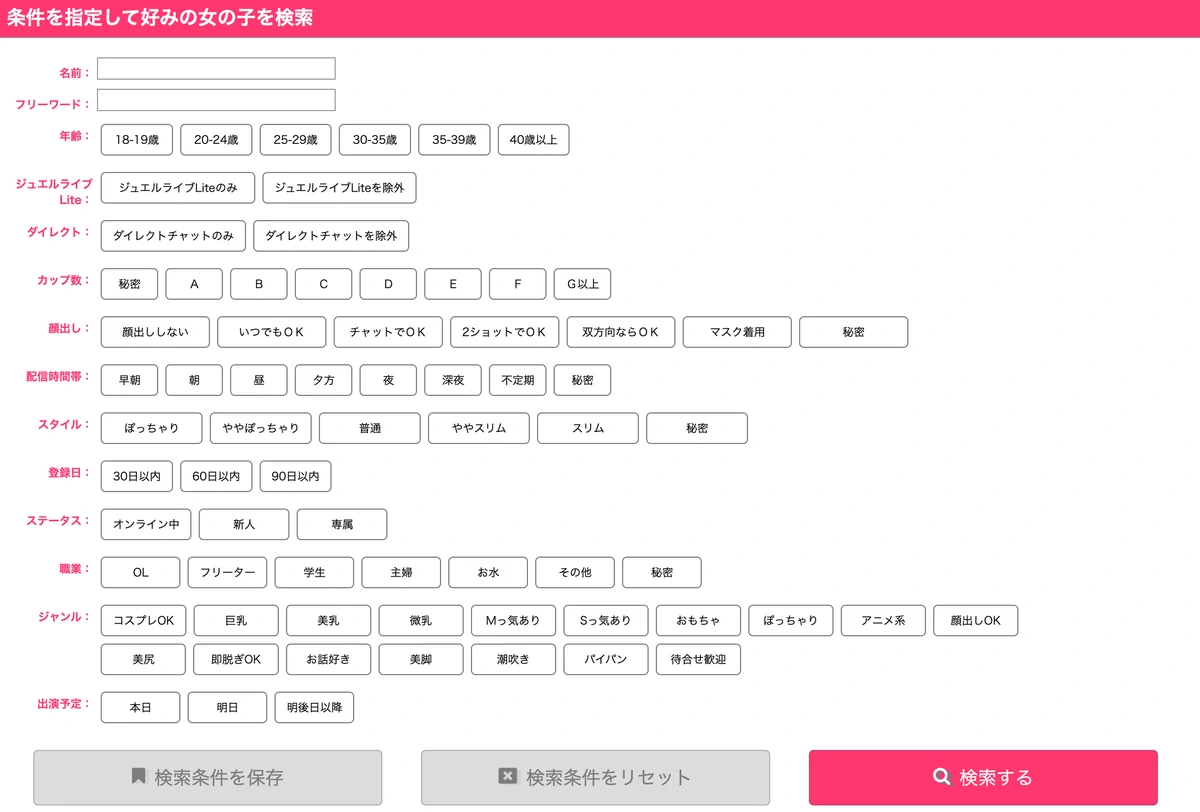Image resolution: width=1200 pixels, height=812 pixels.
Task: Select アニメ系 genre
Action: 883,620
